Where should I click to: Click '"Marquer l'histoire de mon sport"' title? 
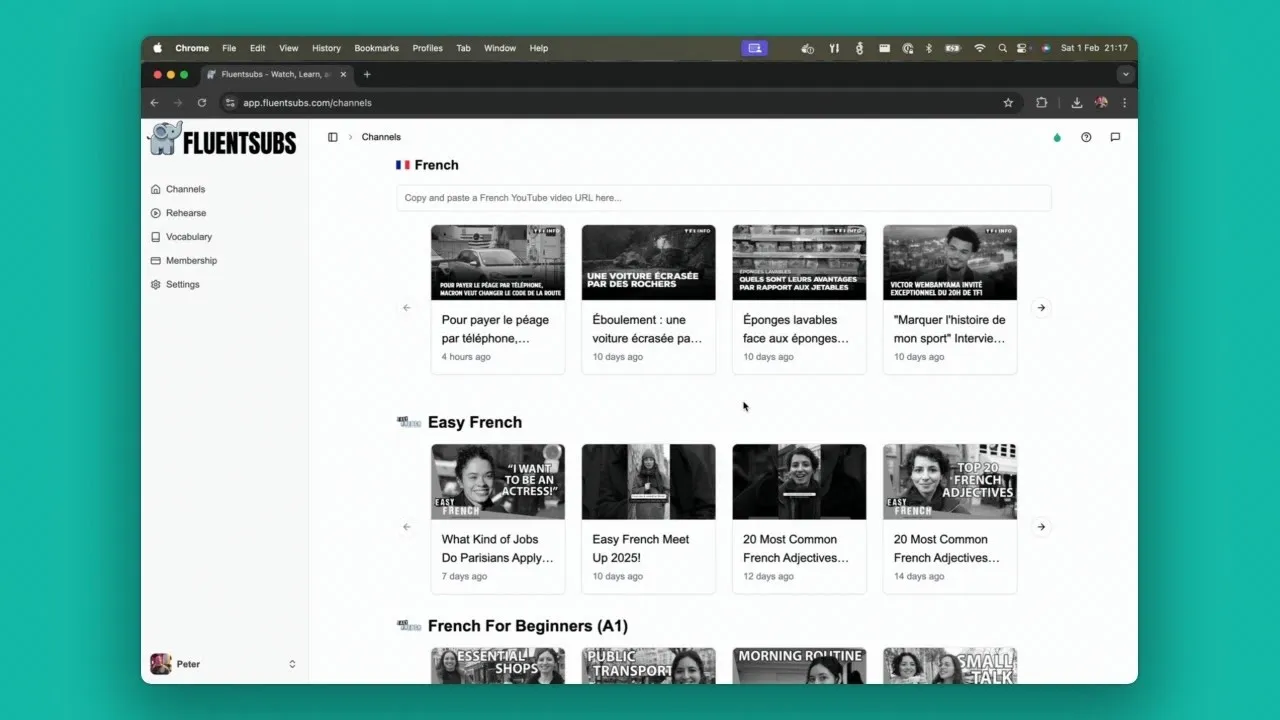950,329
